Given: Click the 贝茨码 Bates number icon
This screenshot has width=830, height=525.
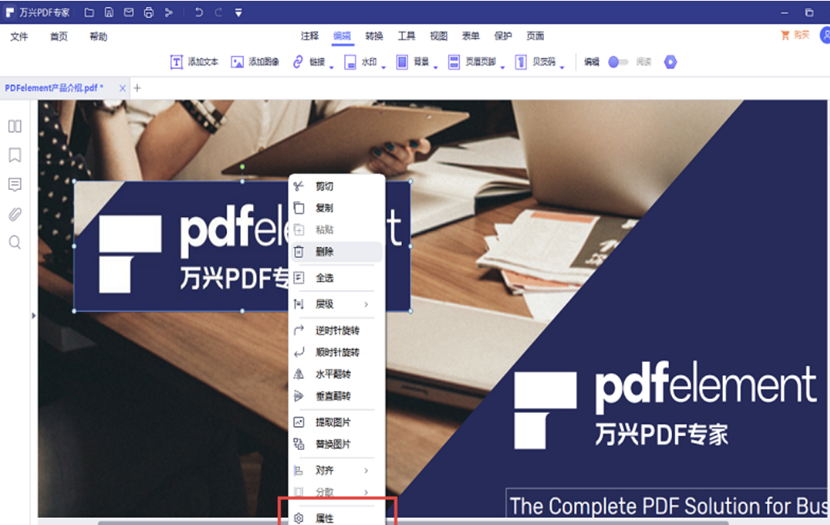Looking at the screenshot, I should [x=521, y=62].
